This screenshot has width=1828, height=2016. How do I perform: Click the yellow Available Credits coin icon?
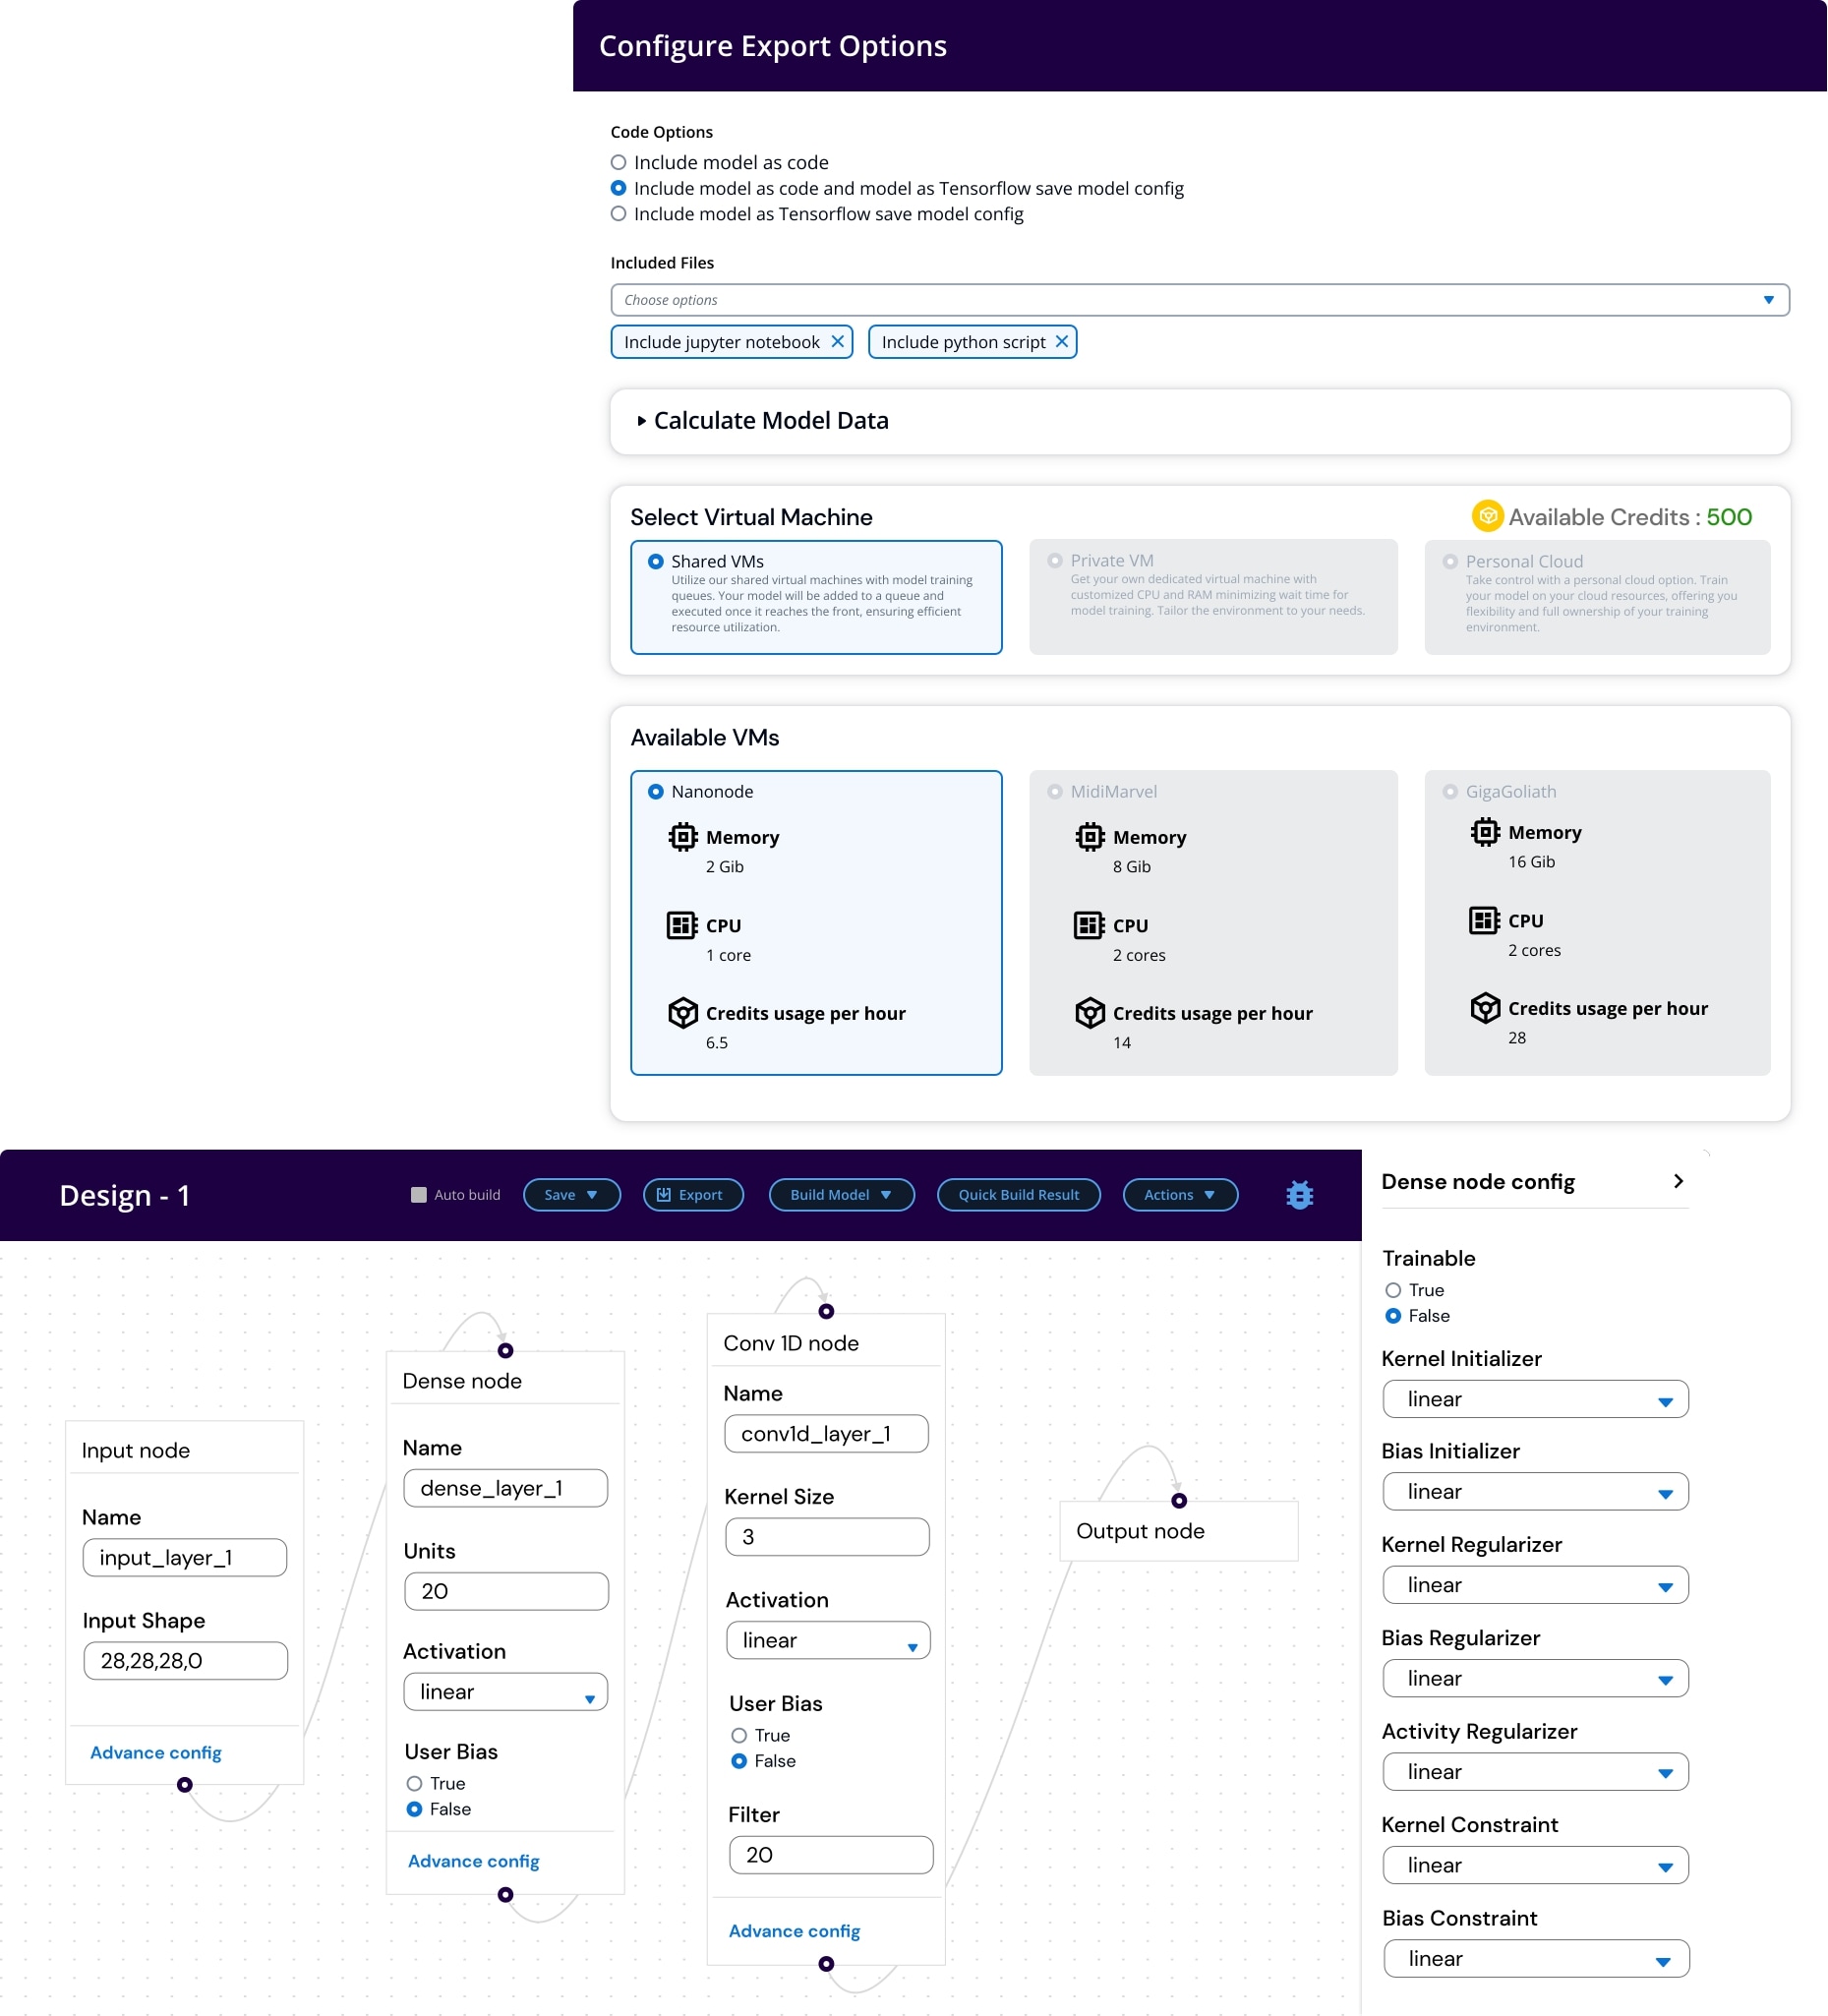pyautogui.click(x=1488, y=516)
